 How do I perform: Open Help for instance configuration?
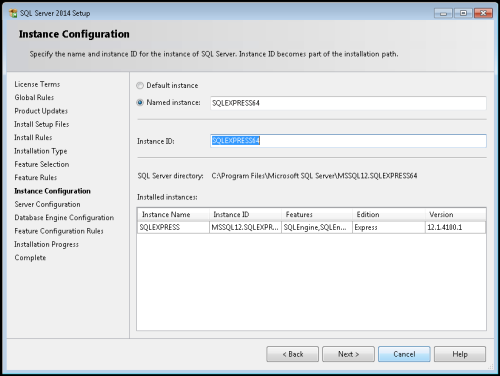click(460, 354)
